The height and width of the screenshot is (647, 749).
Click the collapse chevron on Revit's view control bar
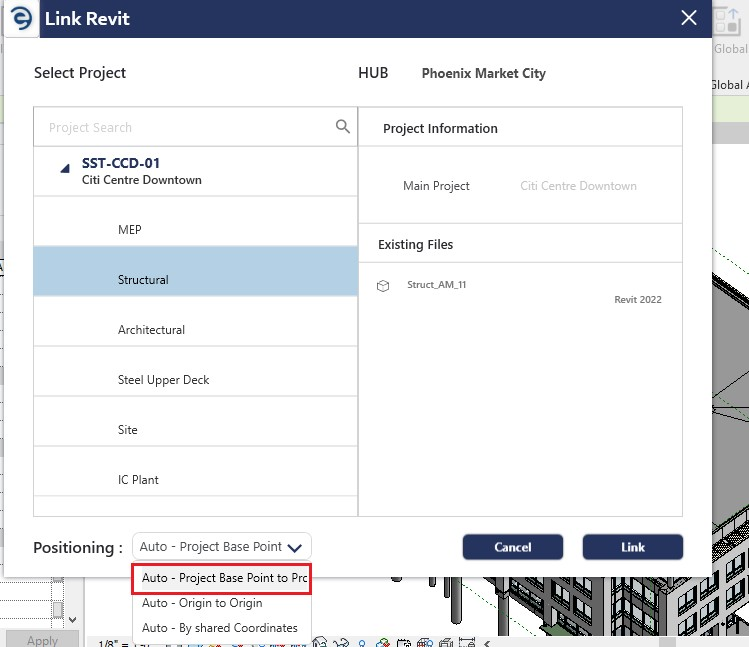coord(487,643)
